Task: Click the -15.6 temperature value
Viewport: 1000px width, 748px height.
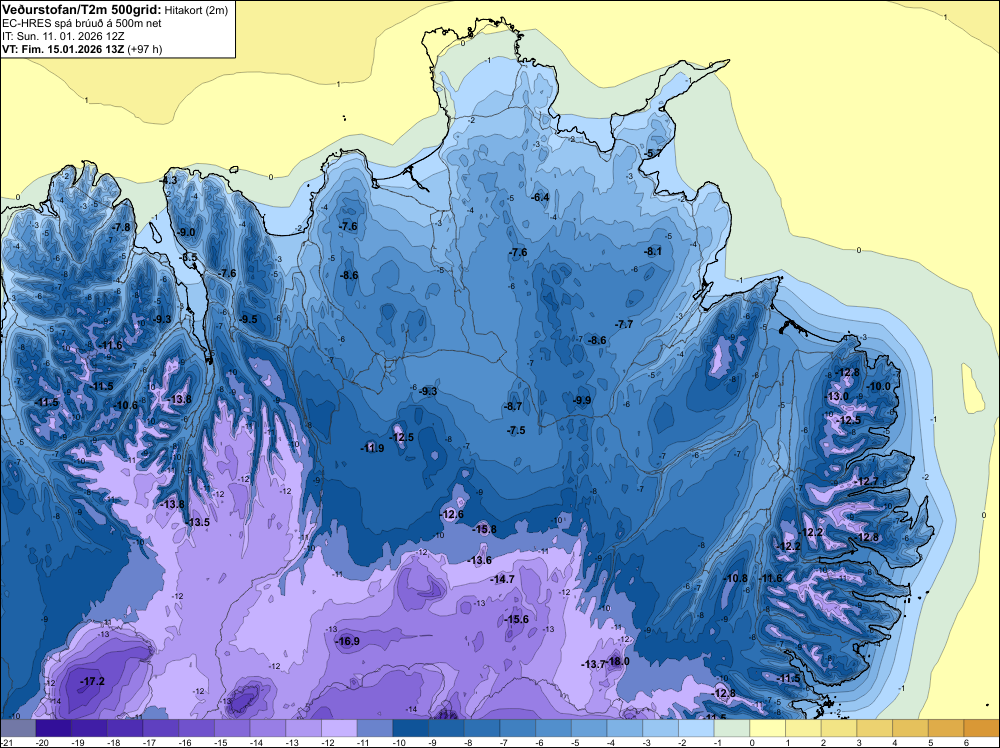Action: 516,619
